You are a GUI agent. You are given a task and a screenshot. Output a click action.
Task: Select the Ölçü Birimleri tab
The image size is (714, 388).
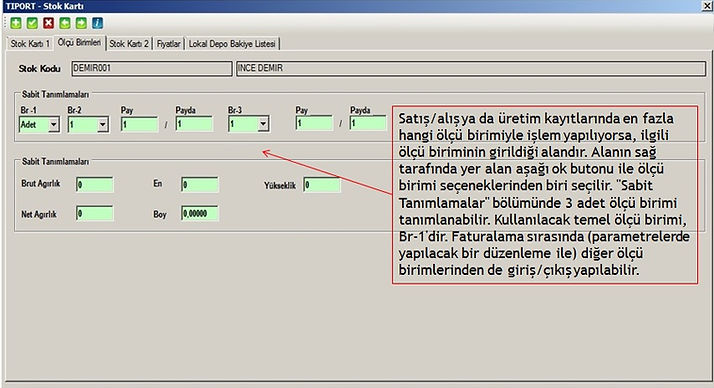tap(79, 42)
